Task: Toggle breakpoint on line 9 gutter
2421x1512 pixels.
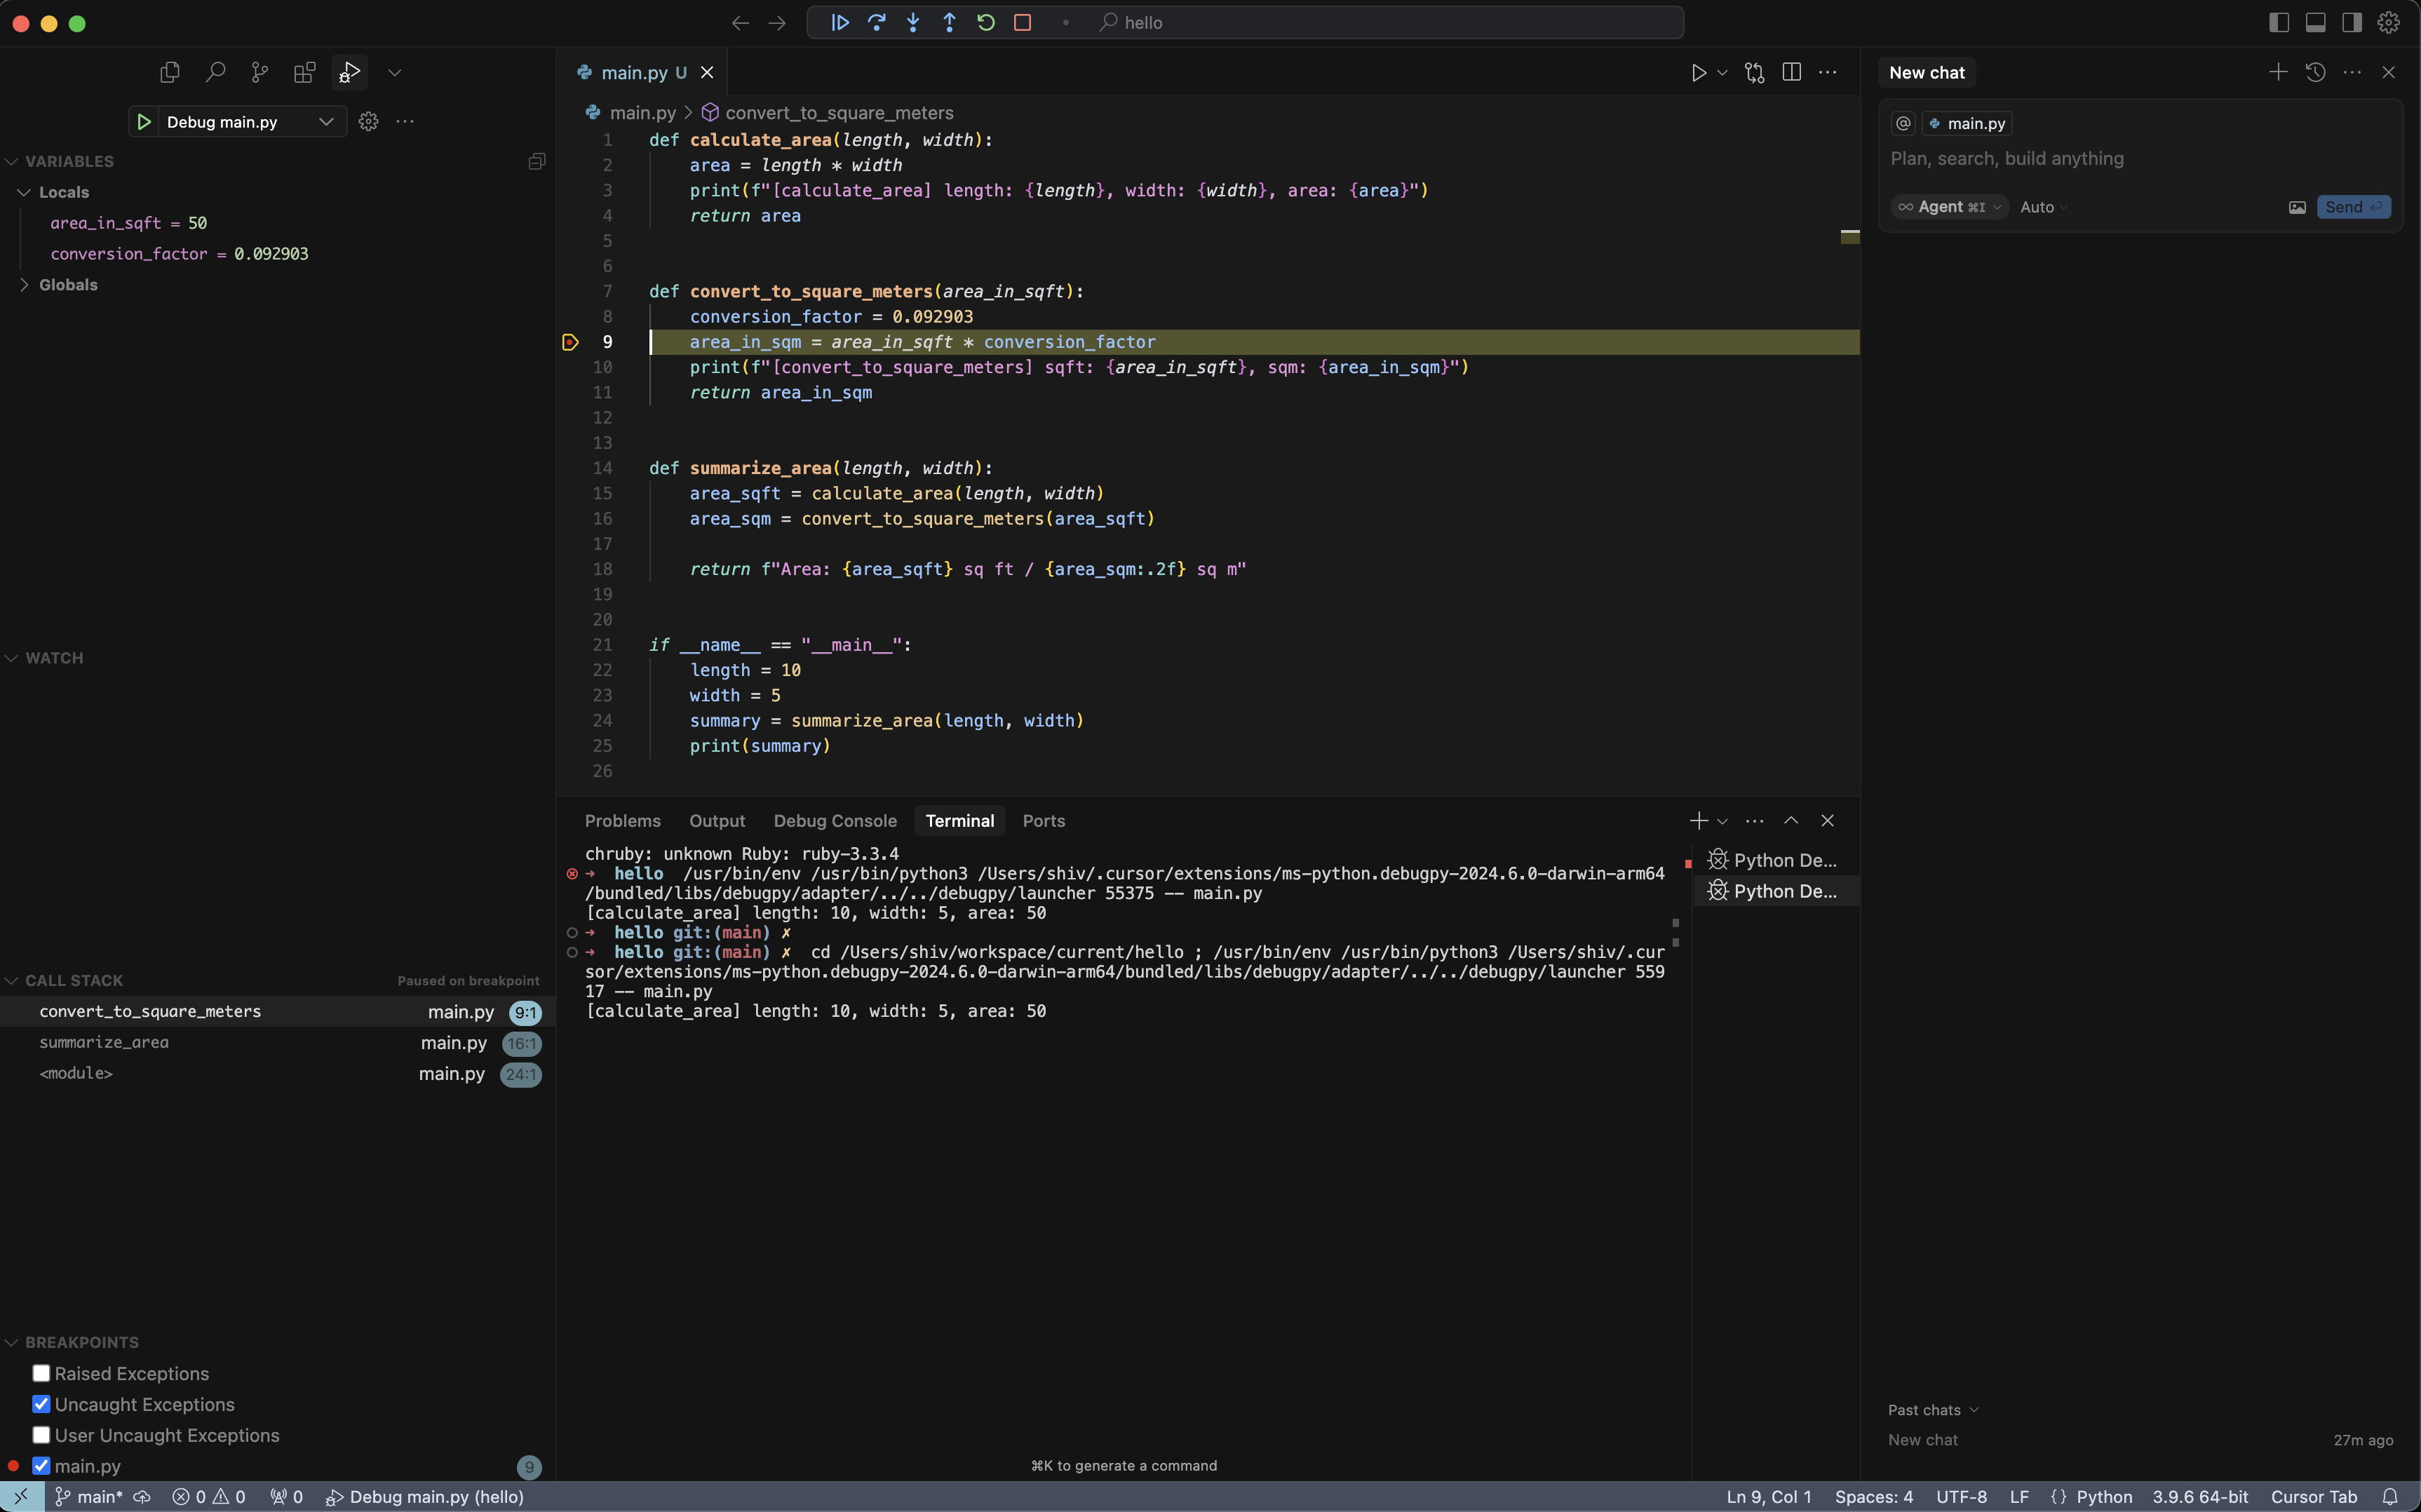Action: point(570,342)
